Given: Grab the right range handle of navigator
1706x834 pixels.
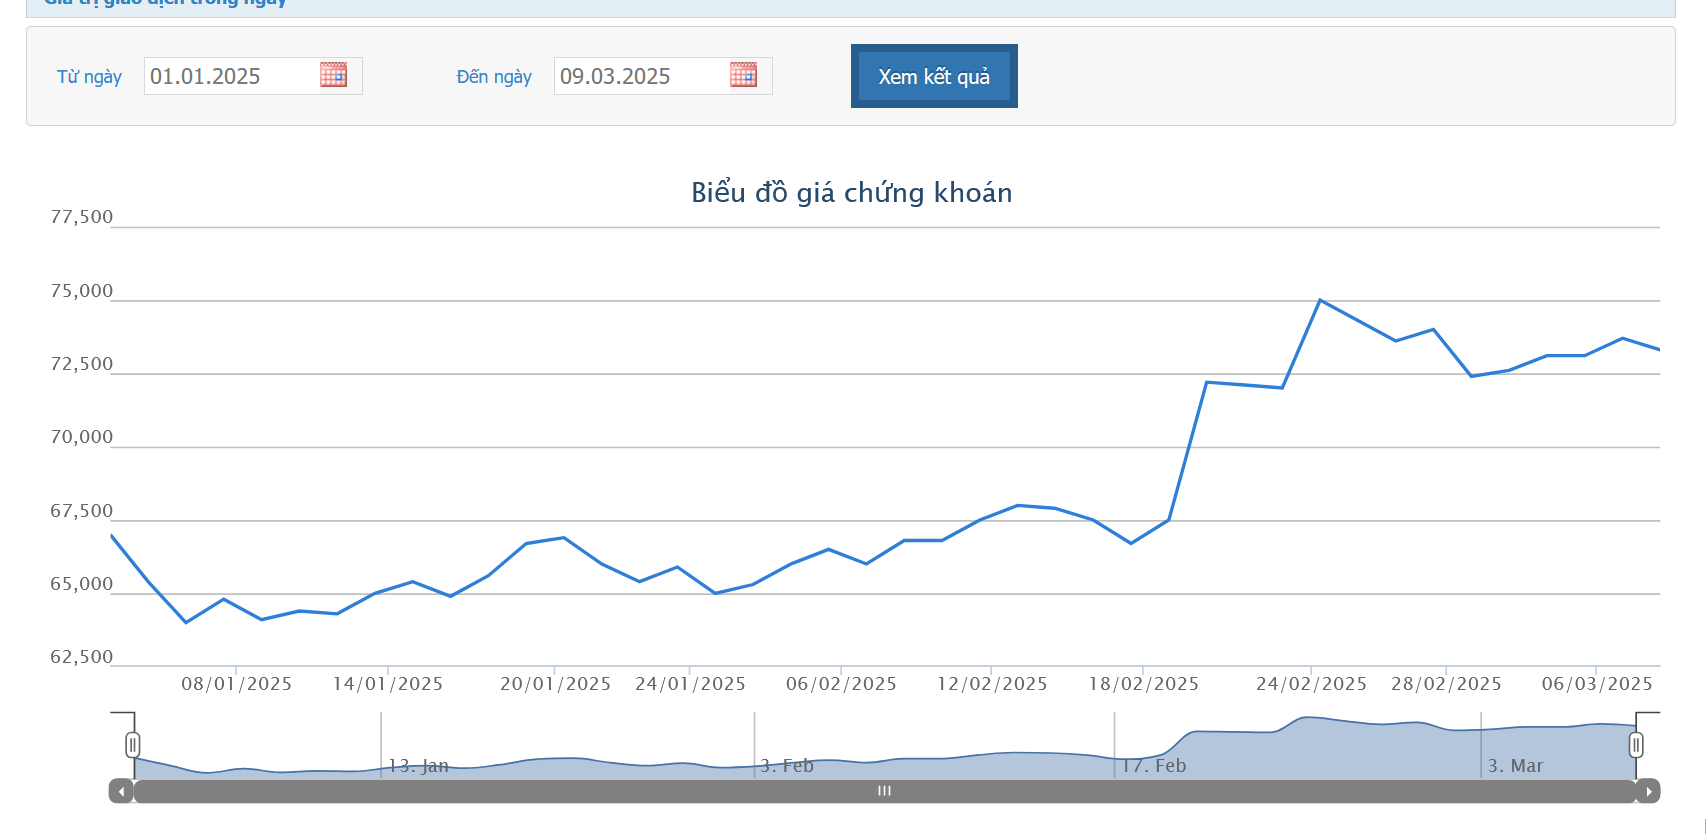Looking at the screenshot, I should click(1636, 744).
